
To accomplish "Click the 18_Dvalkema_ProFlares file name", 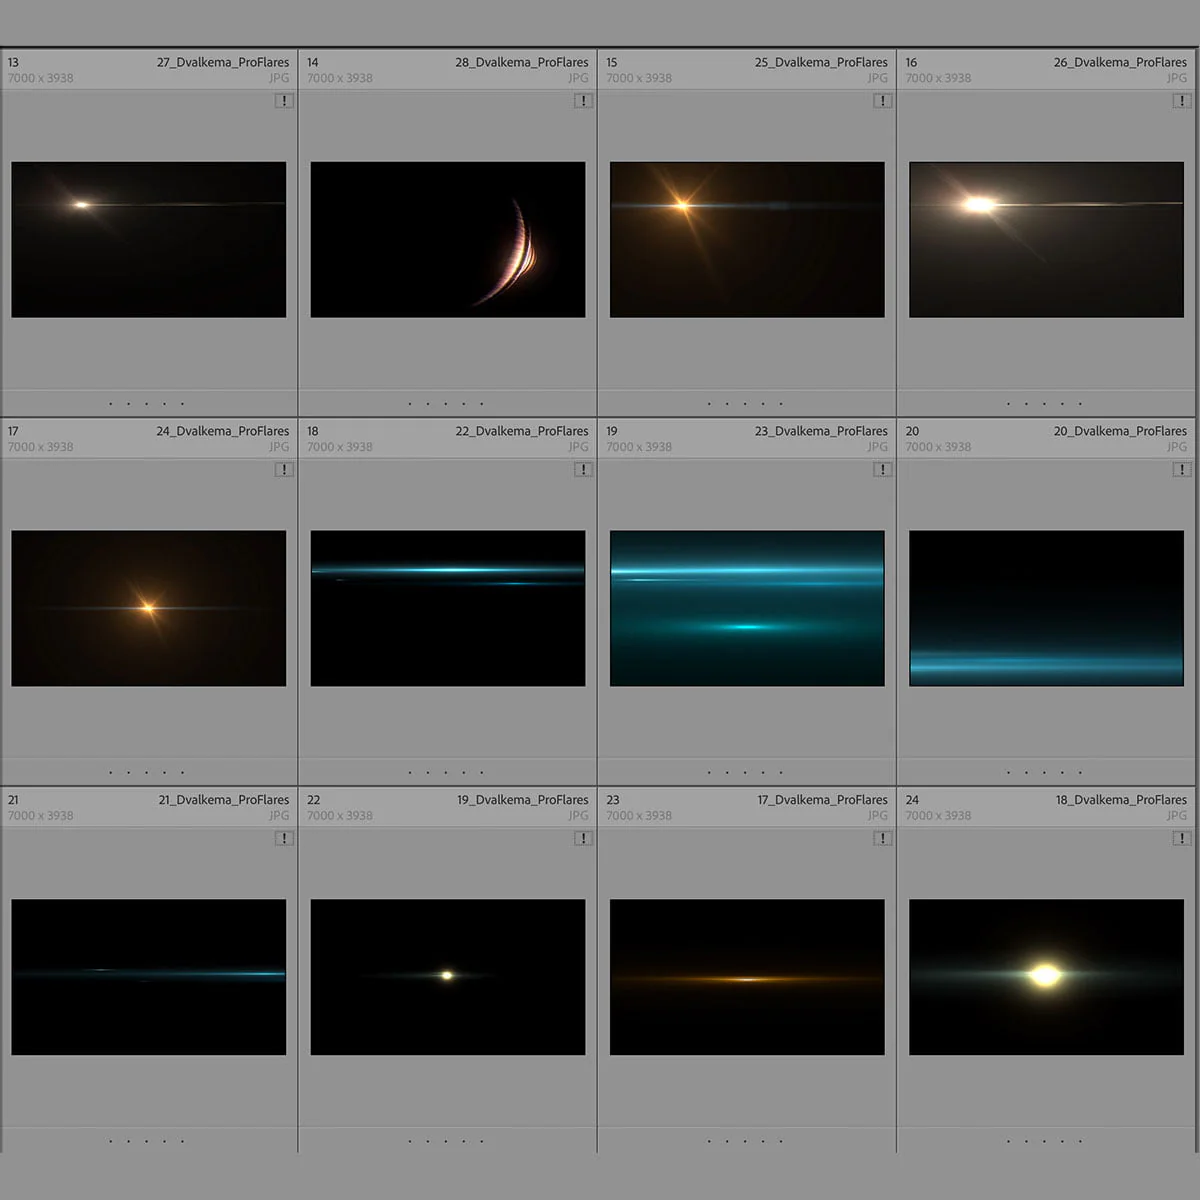I will click(x=1121, y=800).
